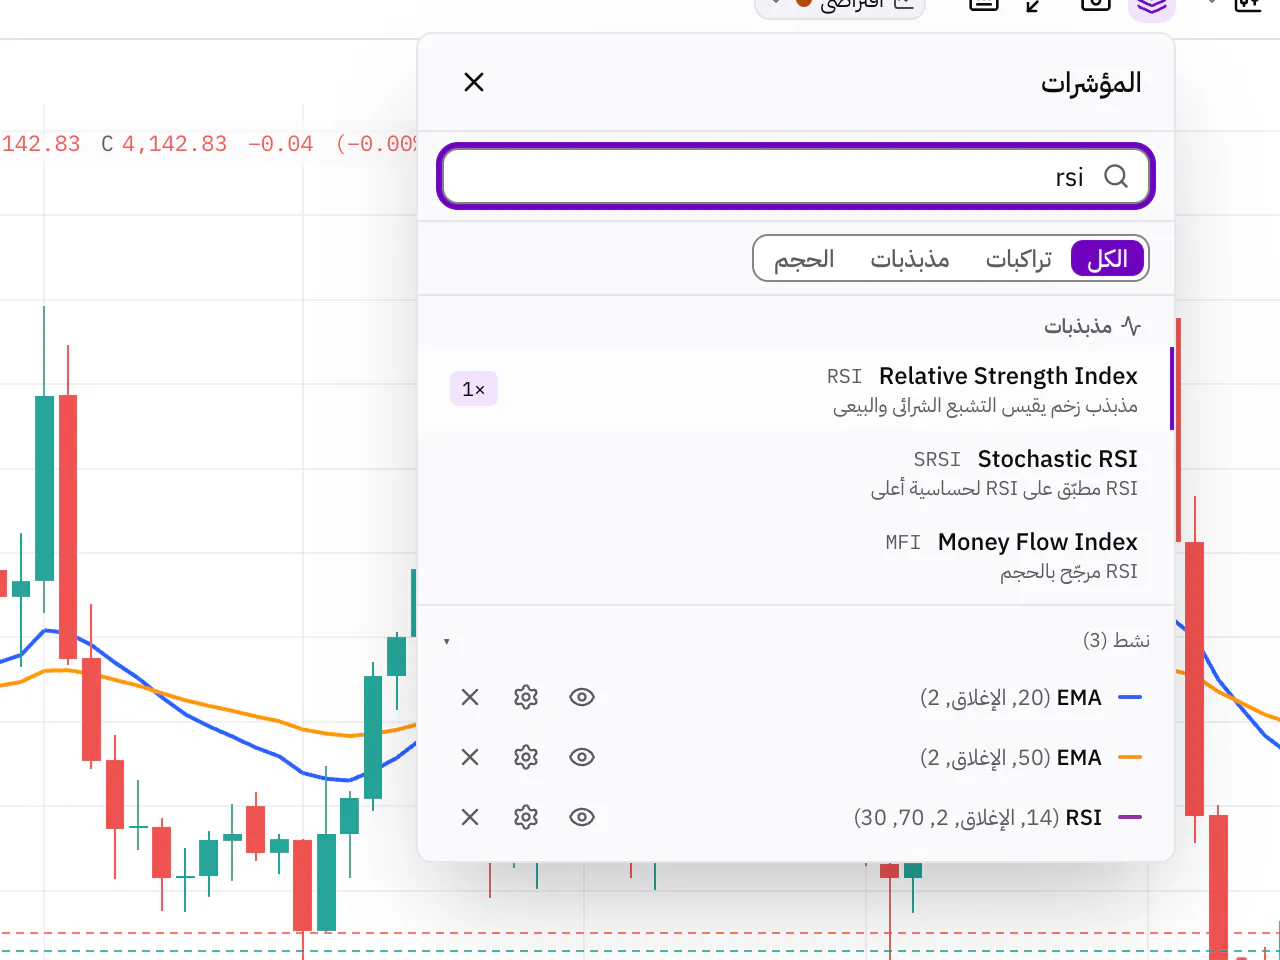The height and width of the screenshot is (960, 1280).
Task: Select the الكل filter tab
Action: click(1107, 259)
